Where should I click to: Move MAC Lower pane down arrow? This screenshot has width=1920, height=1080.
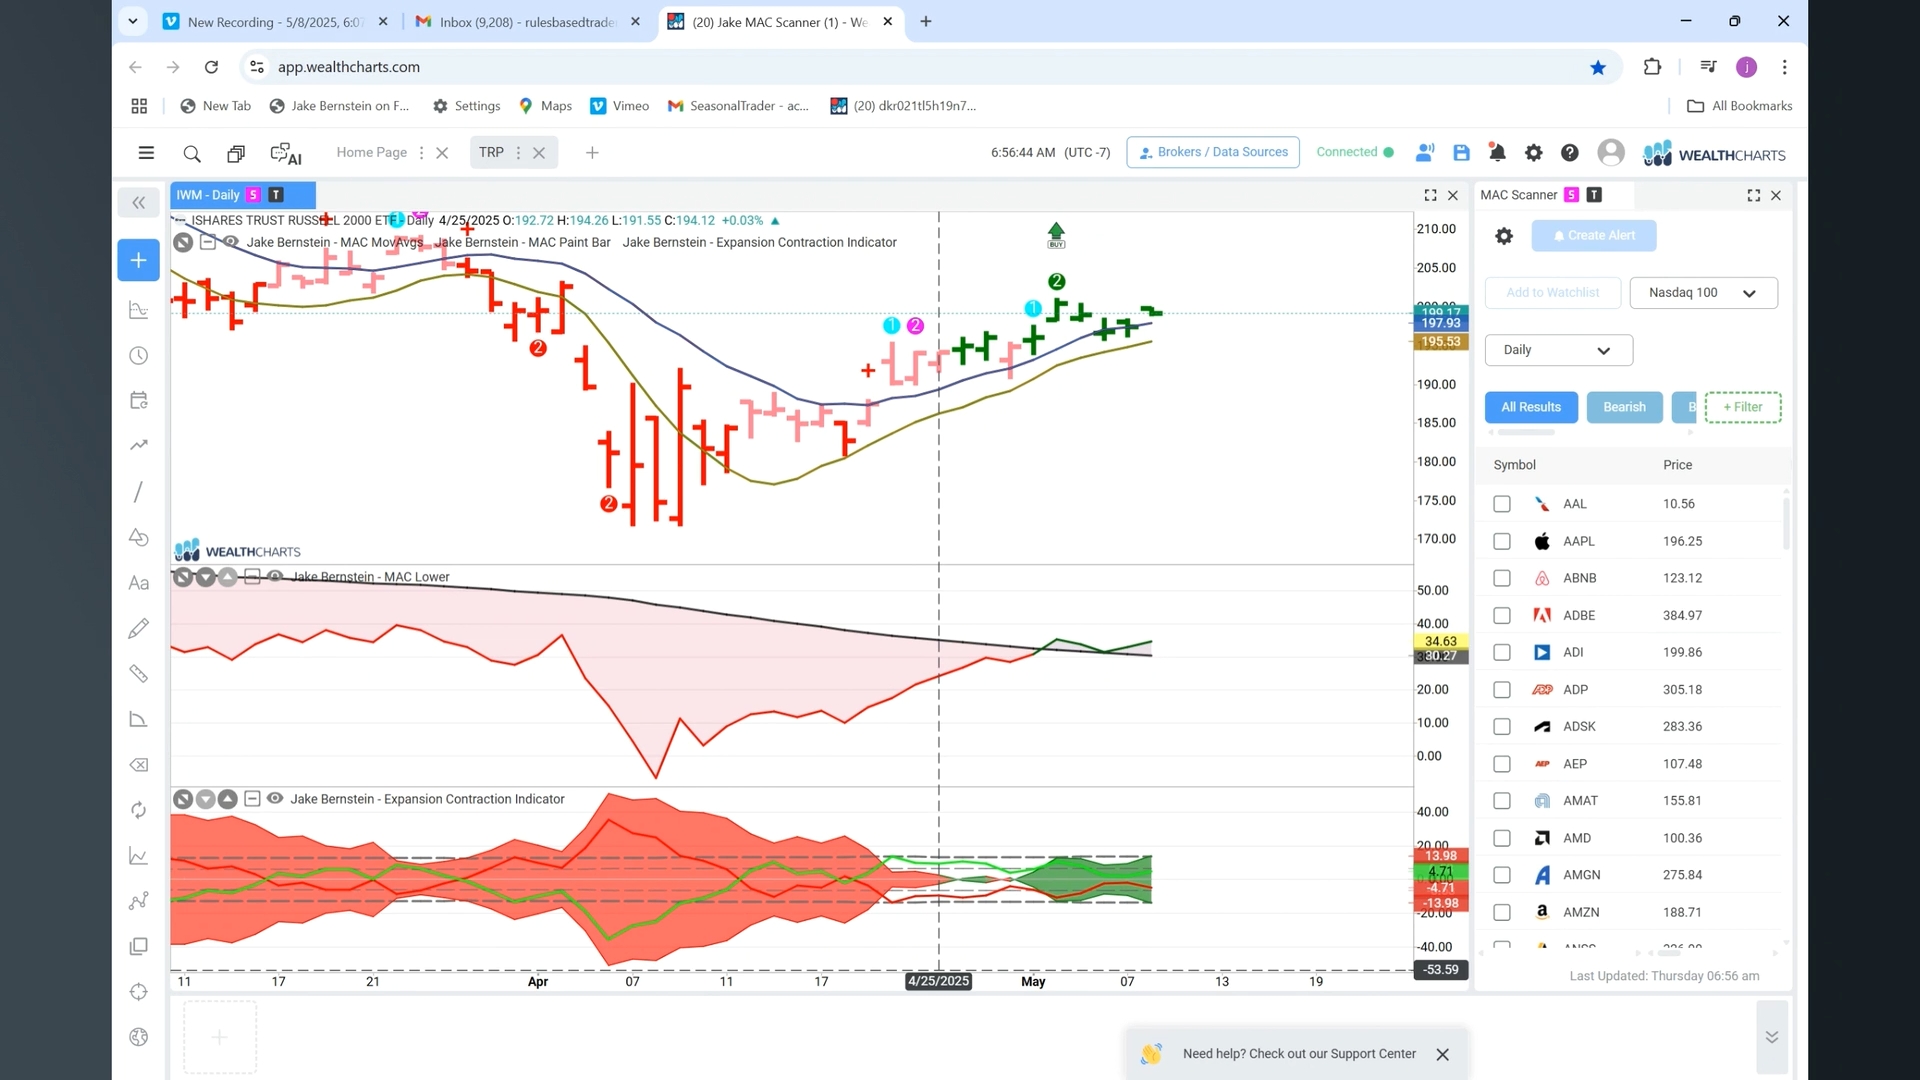(206, 577)
